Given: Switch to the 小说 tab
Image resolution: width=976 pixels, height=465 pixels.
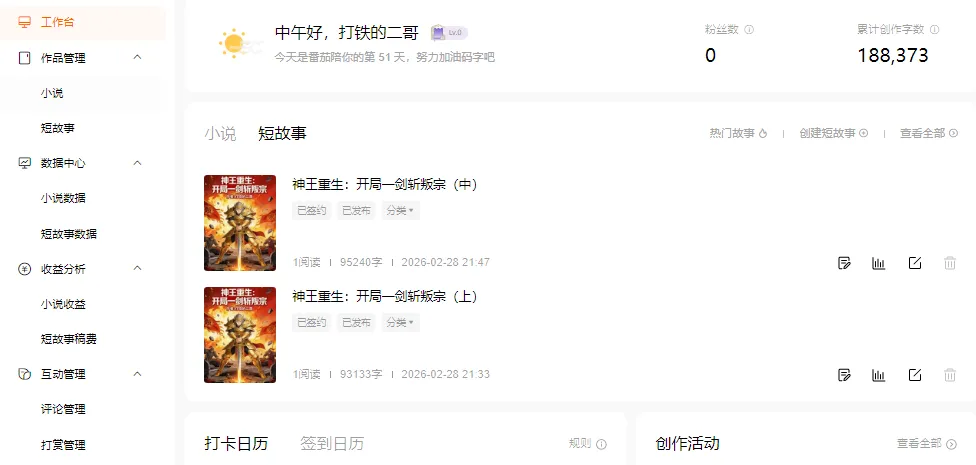Looking at the screenshot, I should click(x=220, y=133).
